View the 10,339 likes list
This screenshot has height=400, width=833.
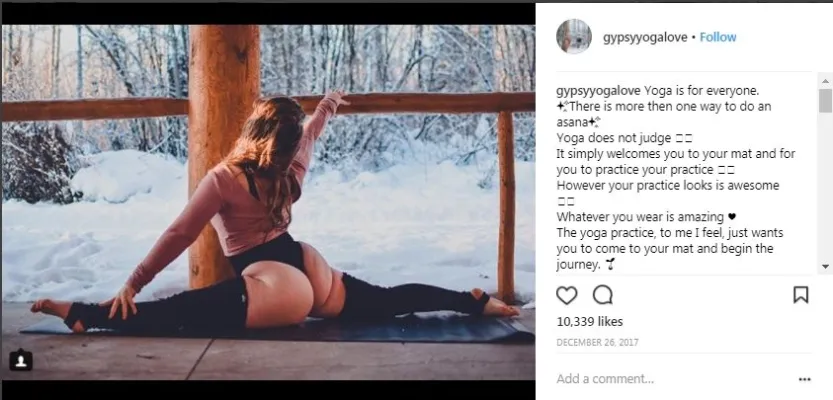click(x=589, y=322)
